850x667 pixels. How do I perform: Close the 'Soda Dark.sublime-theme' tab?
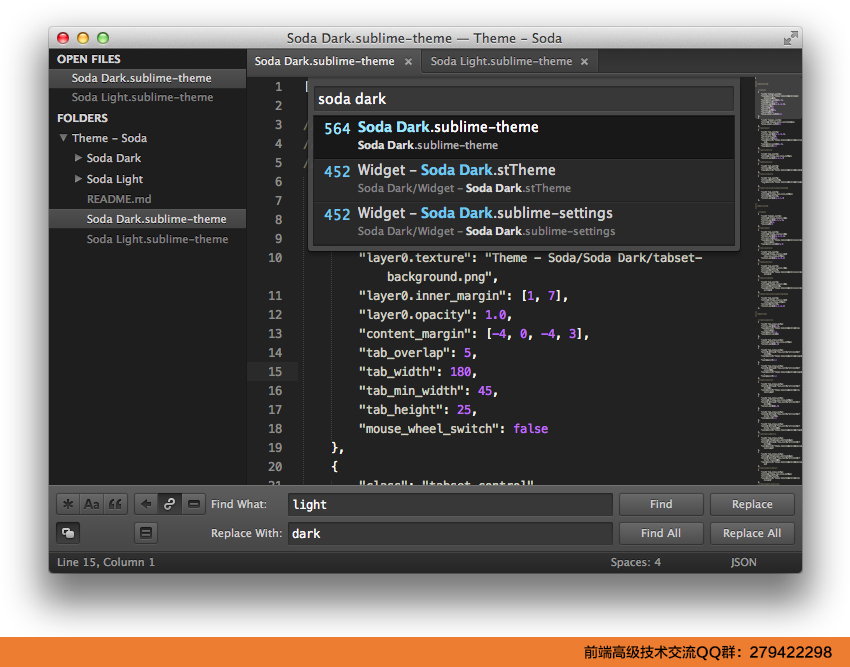409,61
